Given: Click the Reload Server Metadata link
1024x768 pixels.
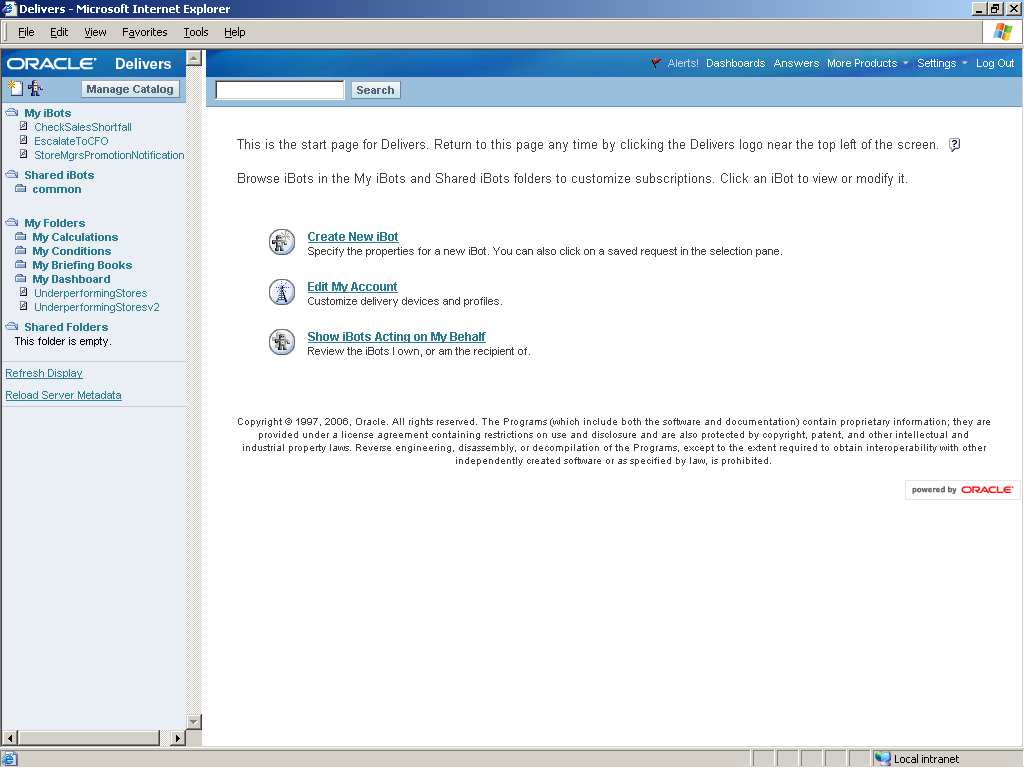Looking at the screenshot, I should pos(63,395).
